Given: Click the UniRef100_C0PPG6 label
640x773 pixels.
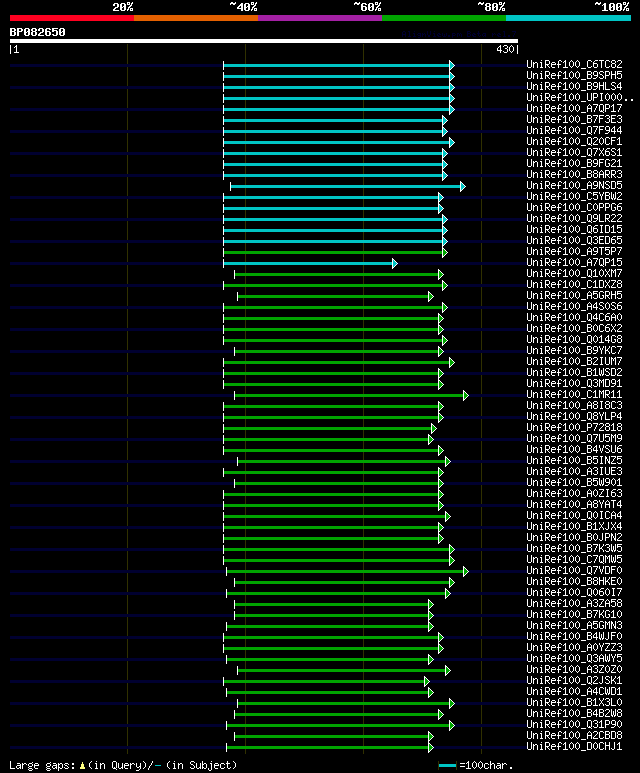Looking at the screenshot, I should pos(574,208).
